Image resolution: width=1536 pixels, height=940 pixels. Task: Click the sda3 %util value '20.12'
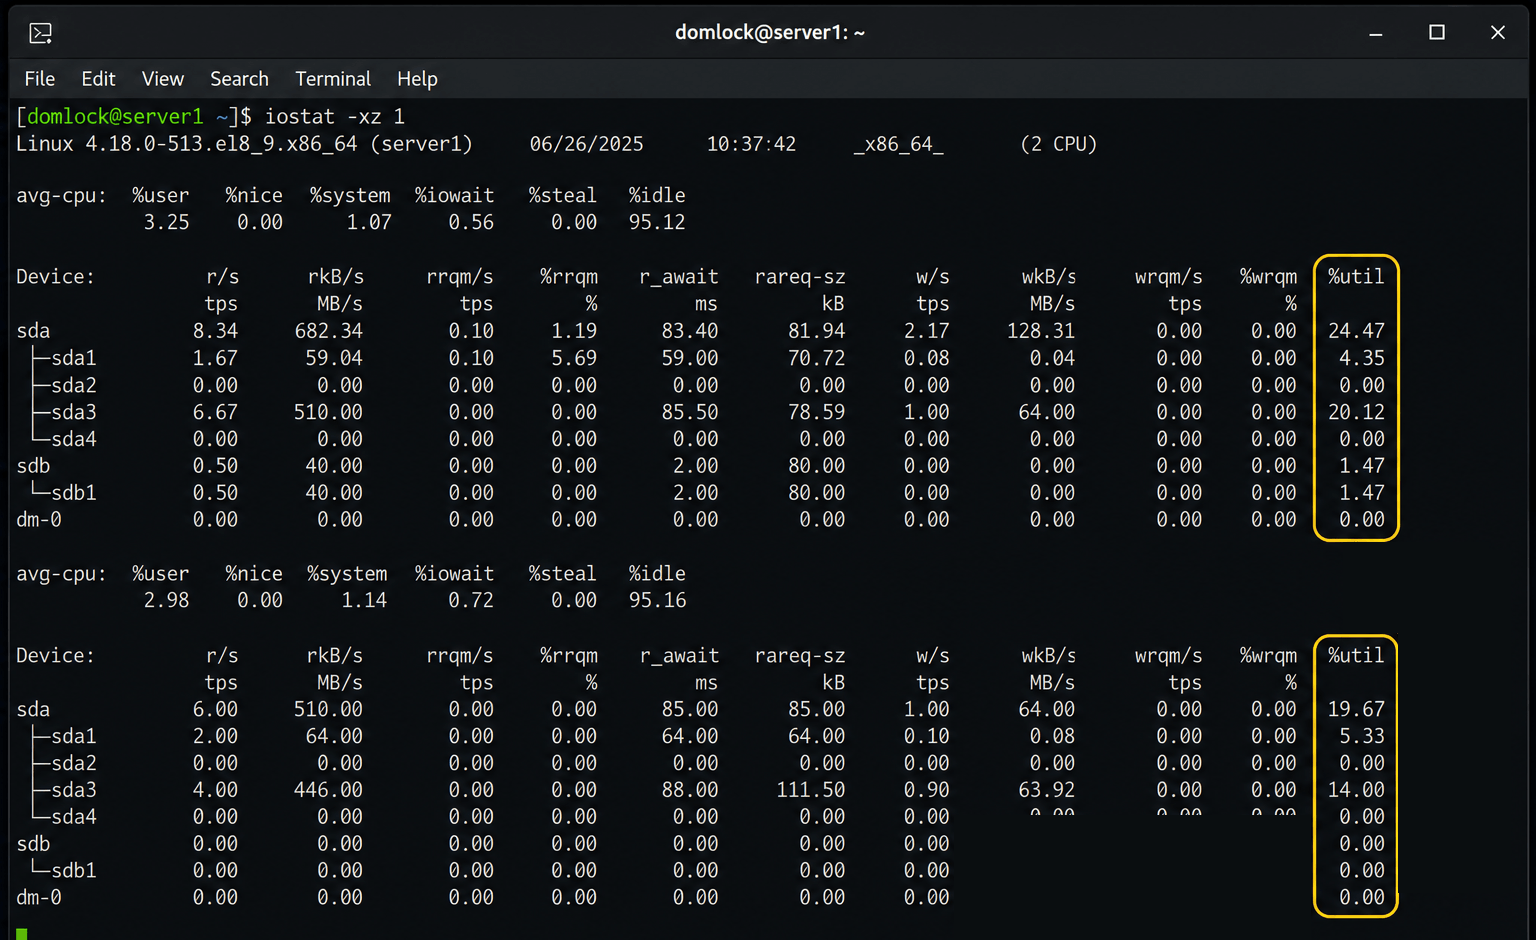pyautogui.click(x=1356, y=412)
